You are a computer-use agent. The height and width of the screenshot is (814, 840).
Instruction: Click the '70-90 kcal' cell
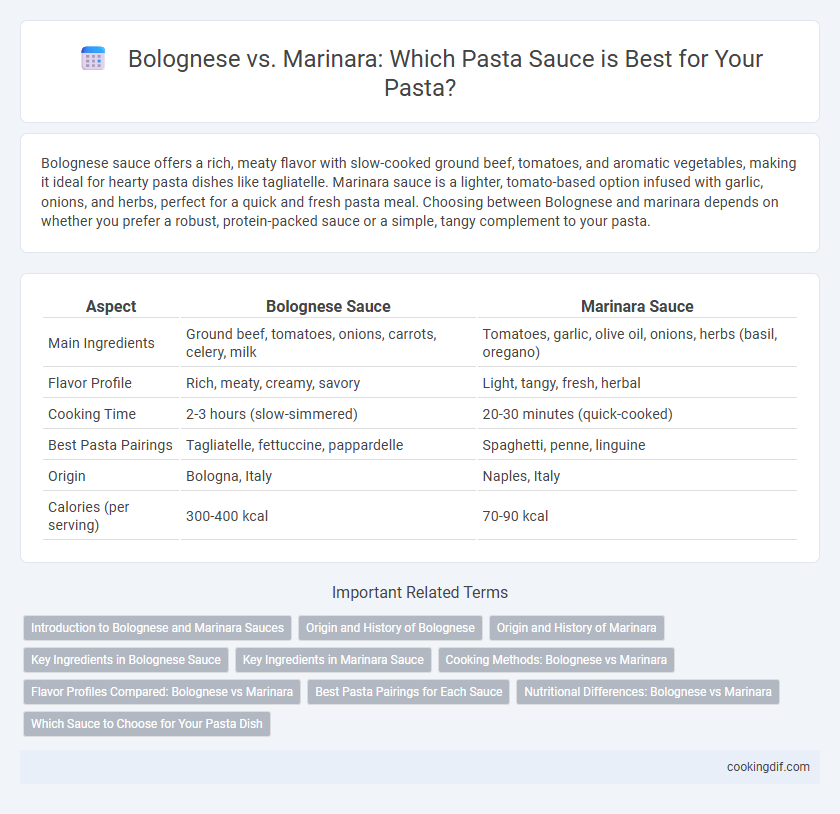(x=637, y=516)
